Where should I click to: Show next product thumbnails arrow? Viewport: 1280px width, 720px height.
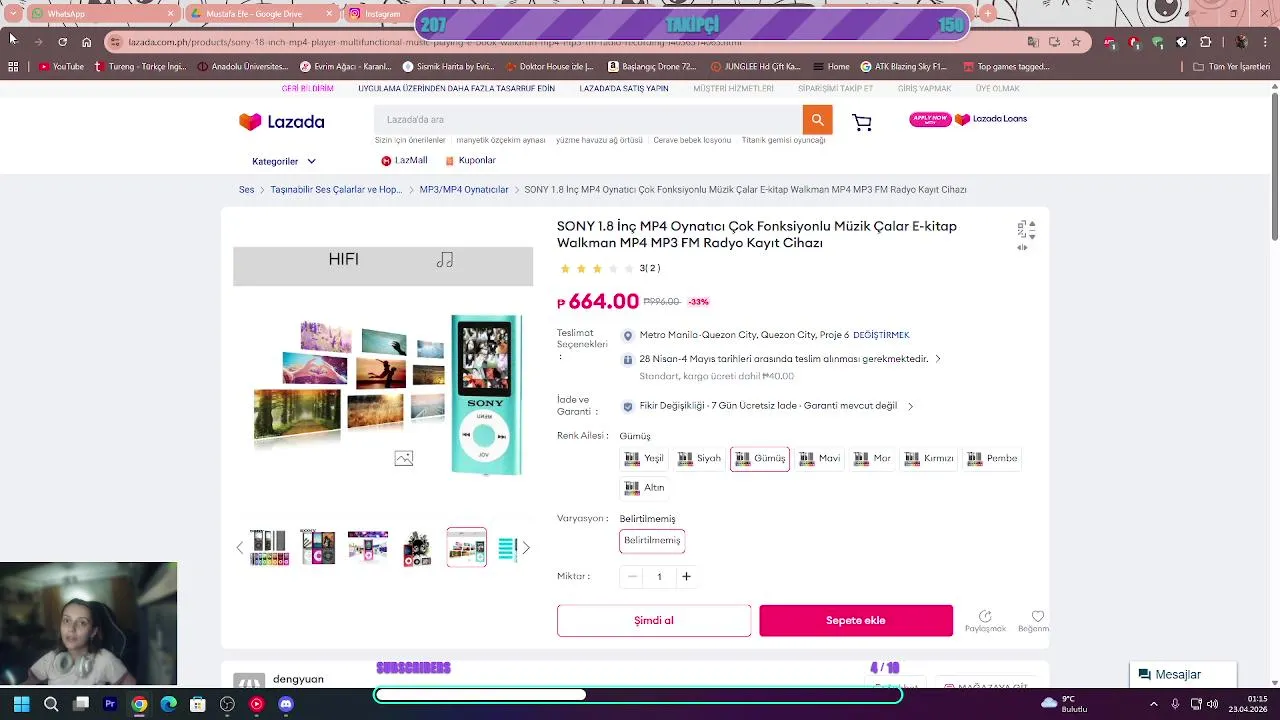pyautogui.click(x=526, y=548)
